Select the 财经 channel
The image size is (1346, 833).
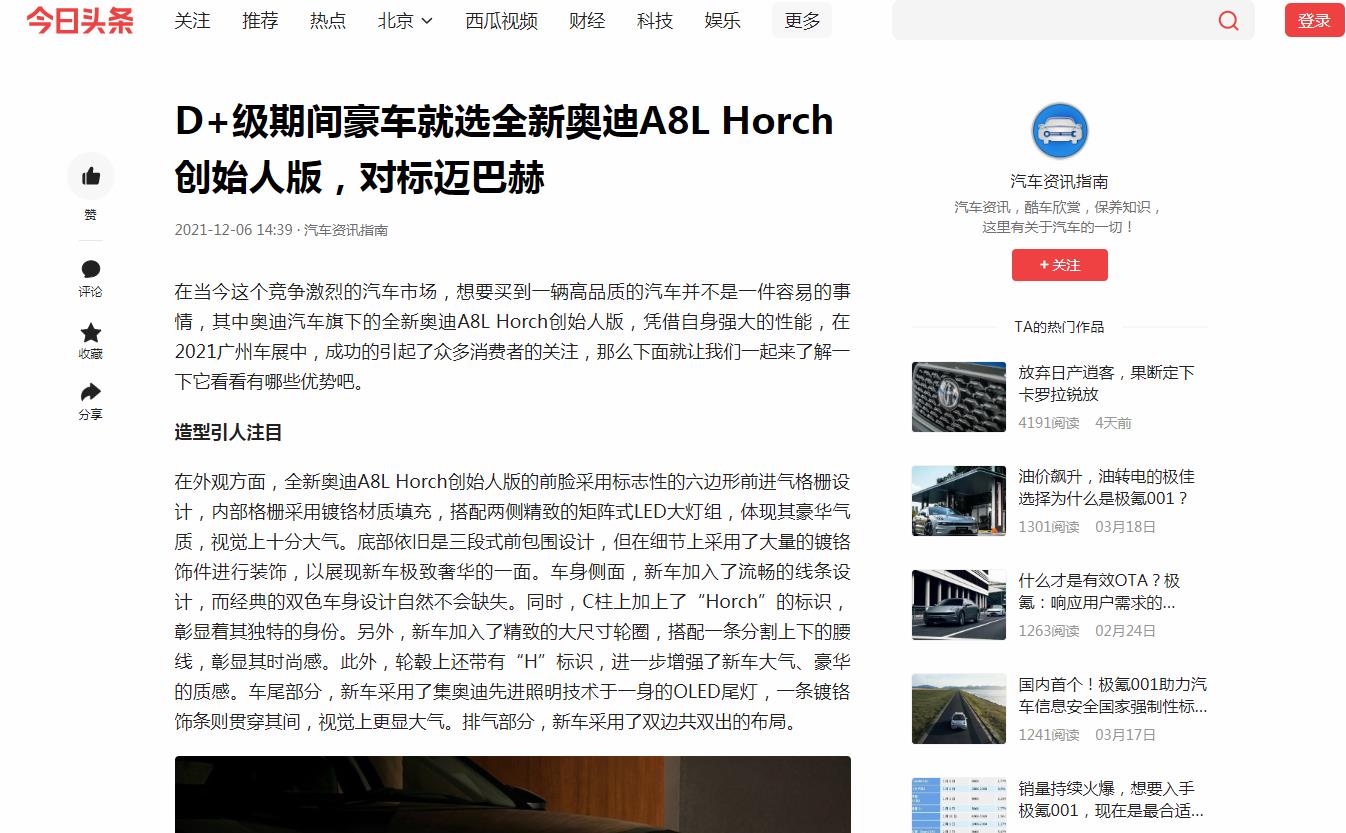587,21
